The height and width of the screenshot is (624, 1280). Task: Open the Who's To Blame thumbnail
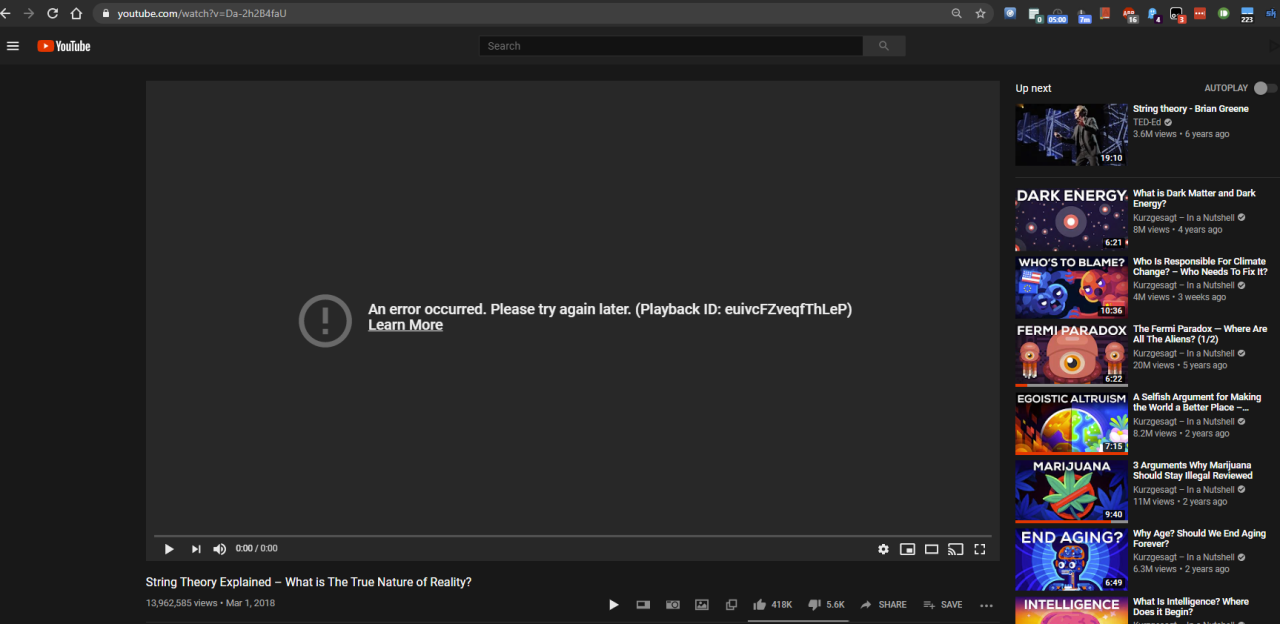[x=1072, y=288]
